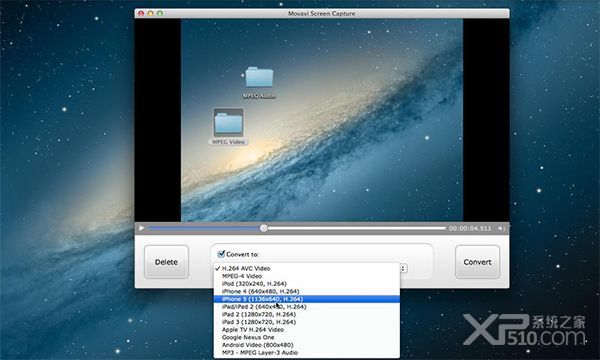Viewport: 600px width, 360px height.
Task: Uncheck the Convert to checkbox
Action: pyautogui.click(x=221, y=254)
